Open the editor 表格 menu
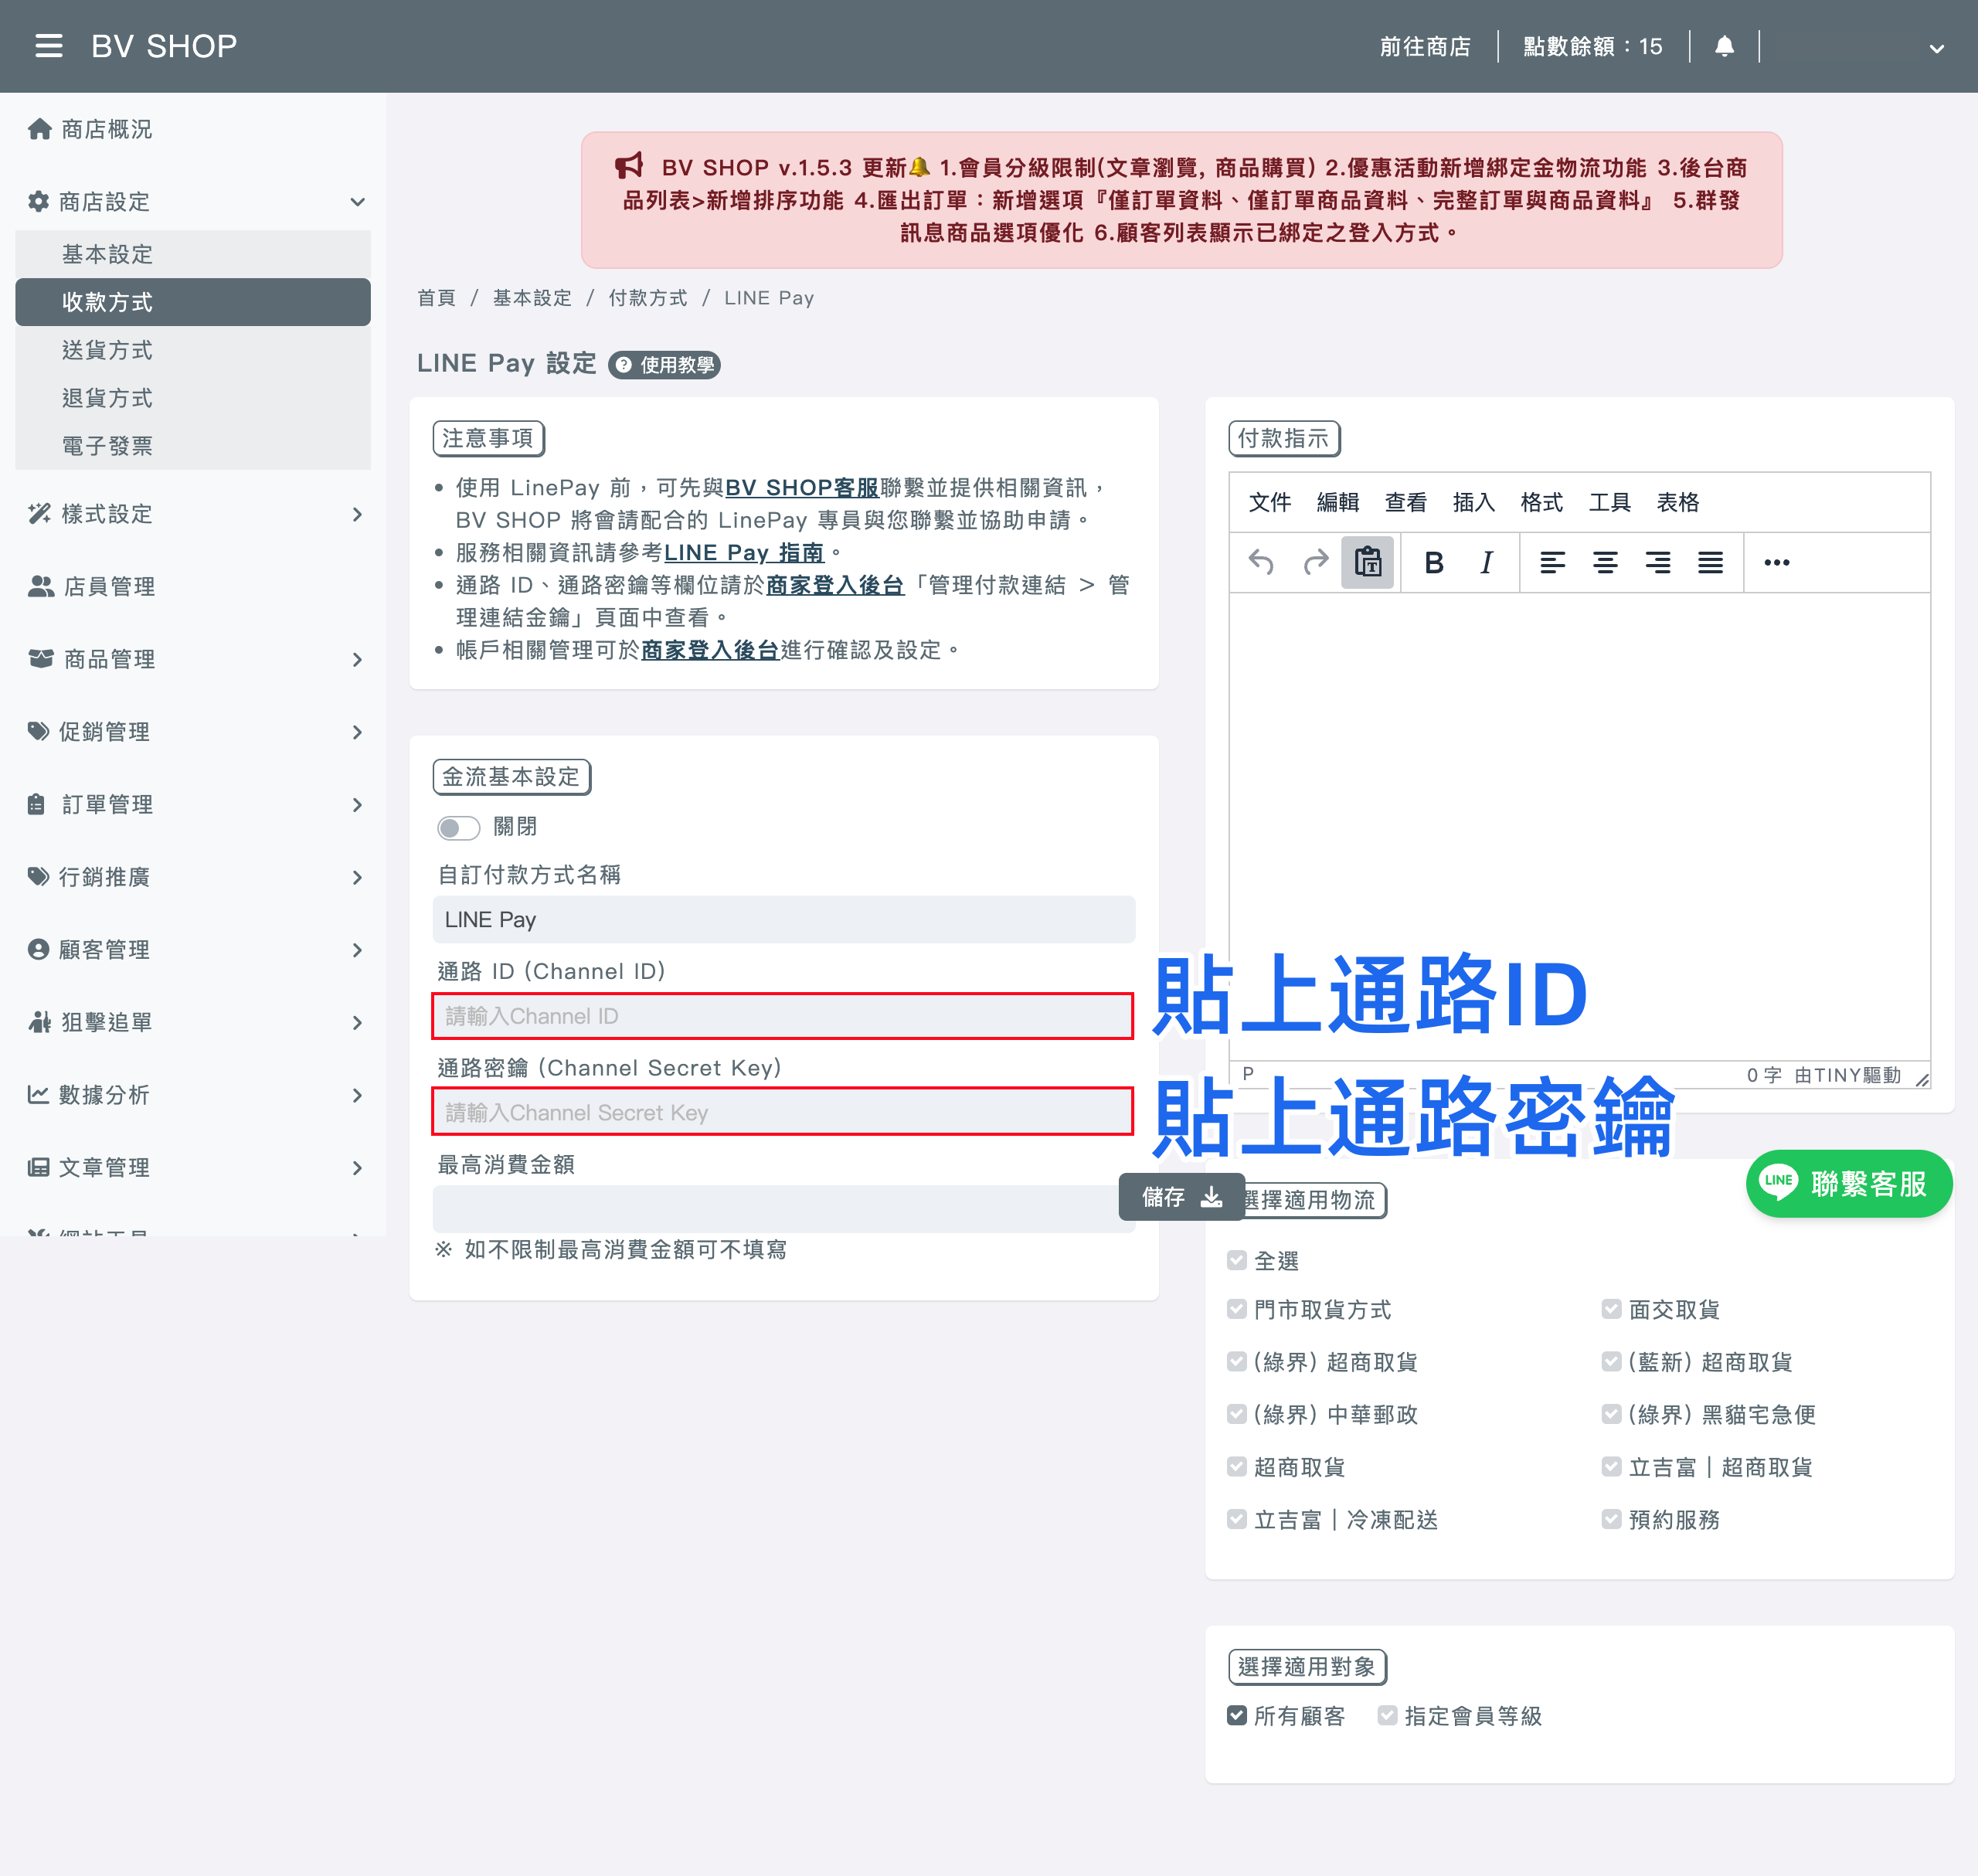The width and height of the screenshot is (1978, 1876). [x=1677, y=502]
